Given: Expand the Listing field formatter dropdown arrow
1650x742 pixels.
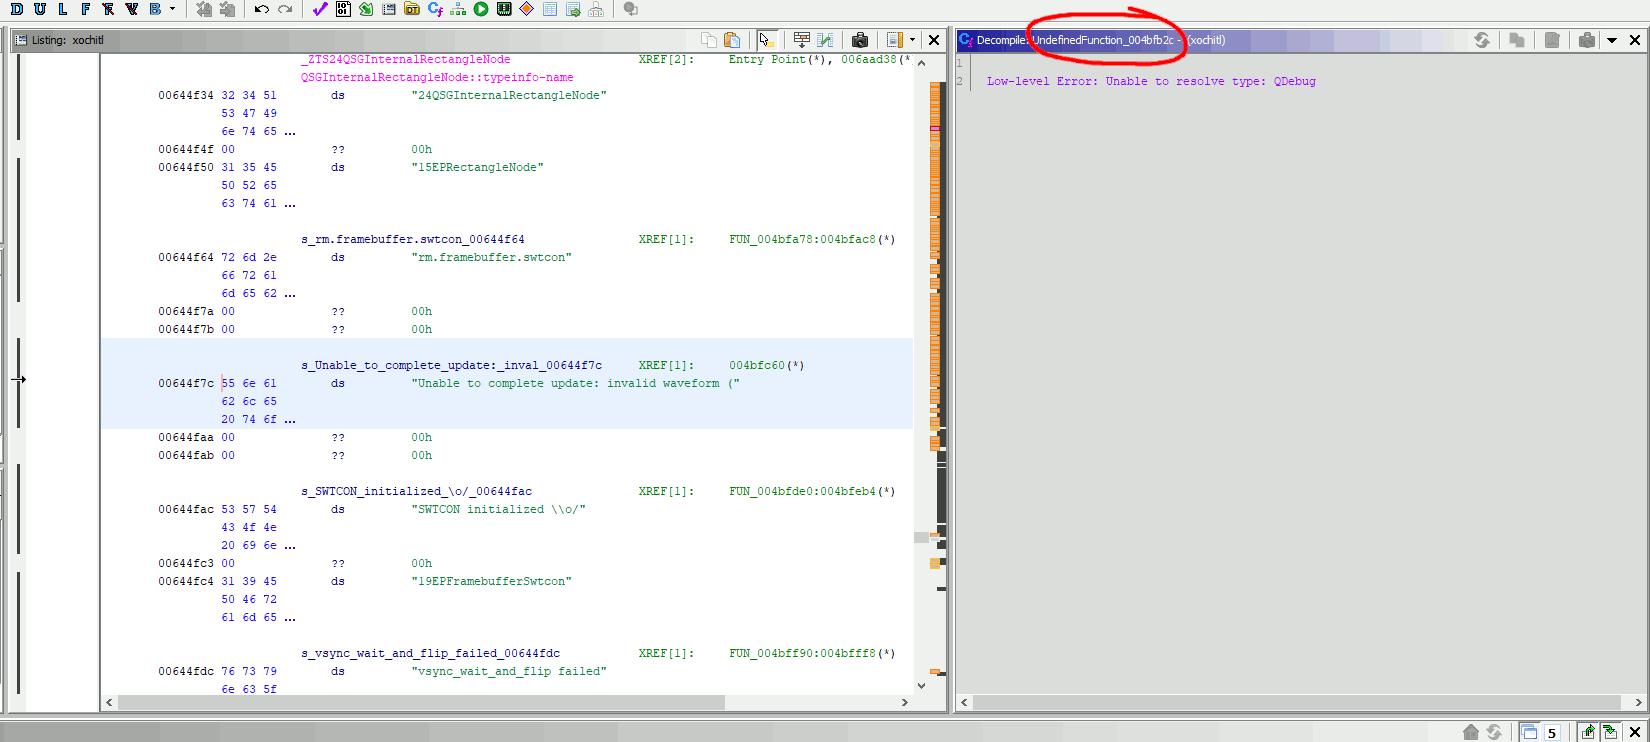Looking at the screenshot, I should tap(912, 40).
